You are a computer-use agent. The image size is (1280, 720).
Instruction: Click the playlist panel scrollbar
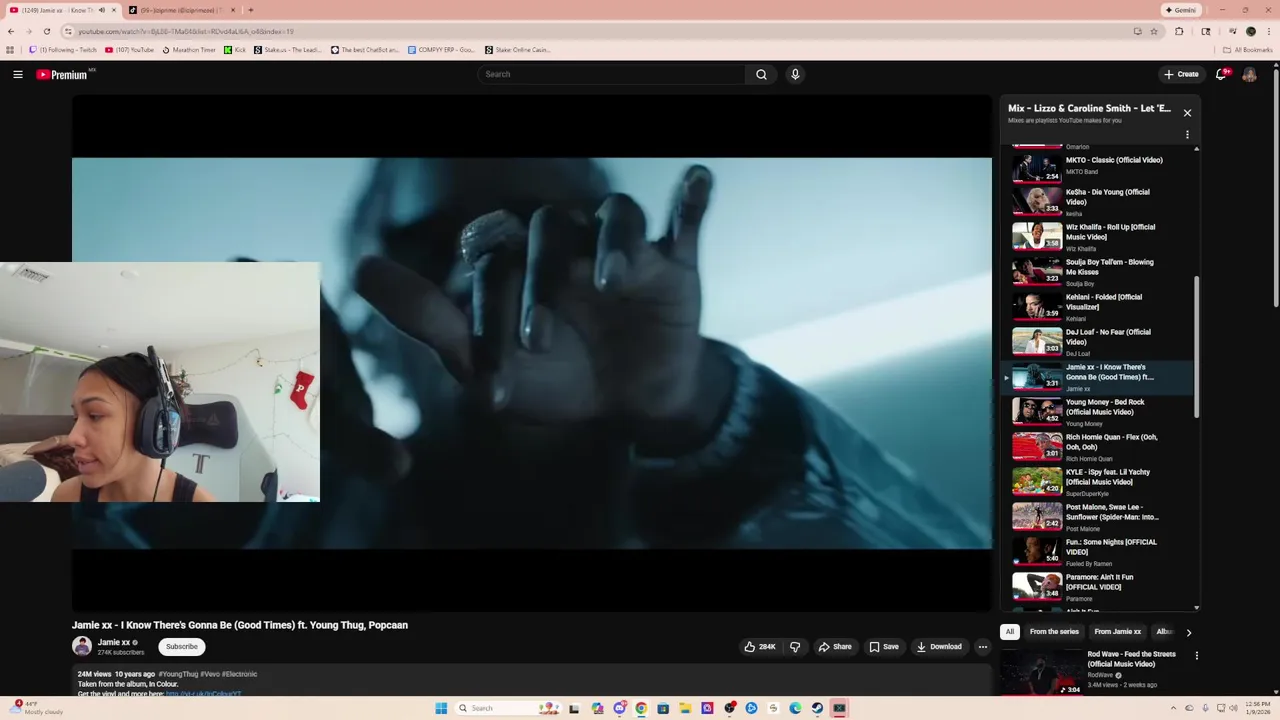1196,347
